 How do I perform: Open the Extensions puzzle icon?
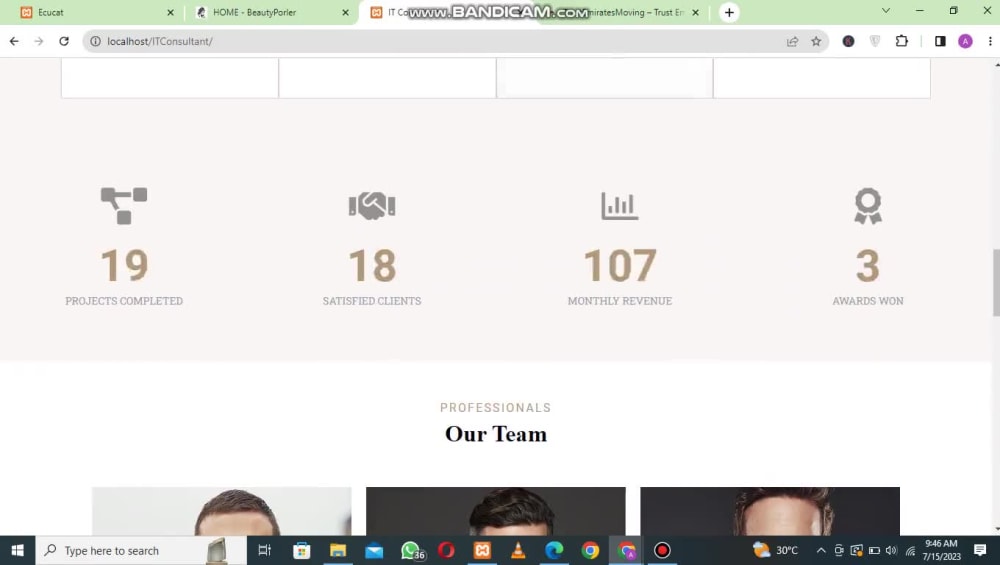coord(901,41)
